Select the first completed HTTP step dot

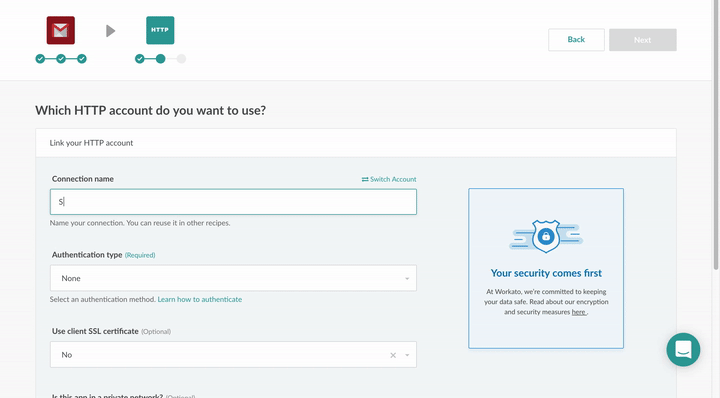click(x=140, y=59)
